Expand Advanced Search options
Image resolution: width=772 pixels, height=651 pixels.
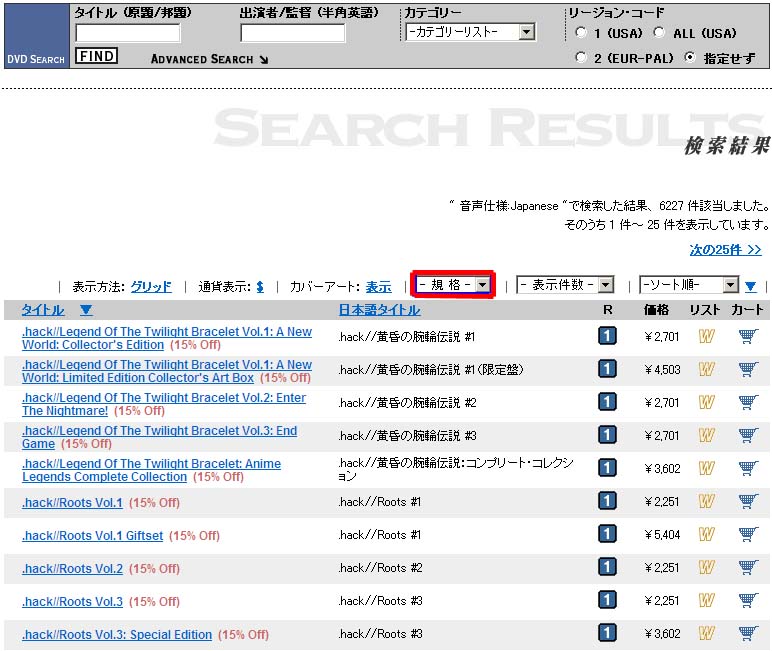[x=209, y=59]
